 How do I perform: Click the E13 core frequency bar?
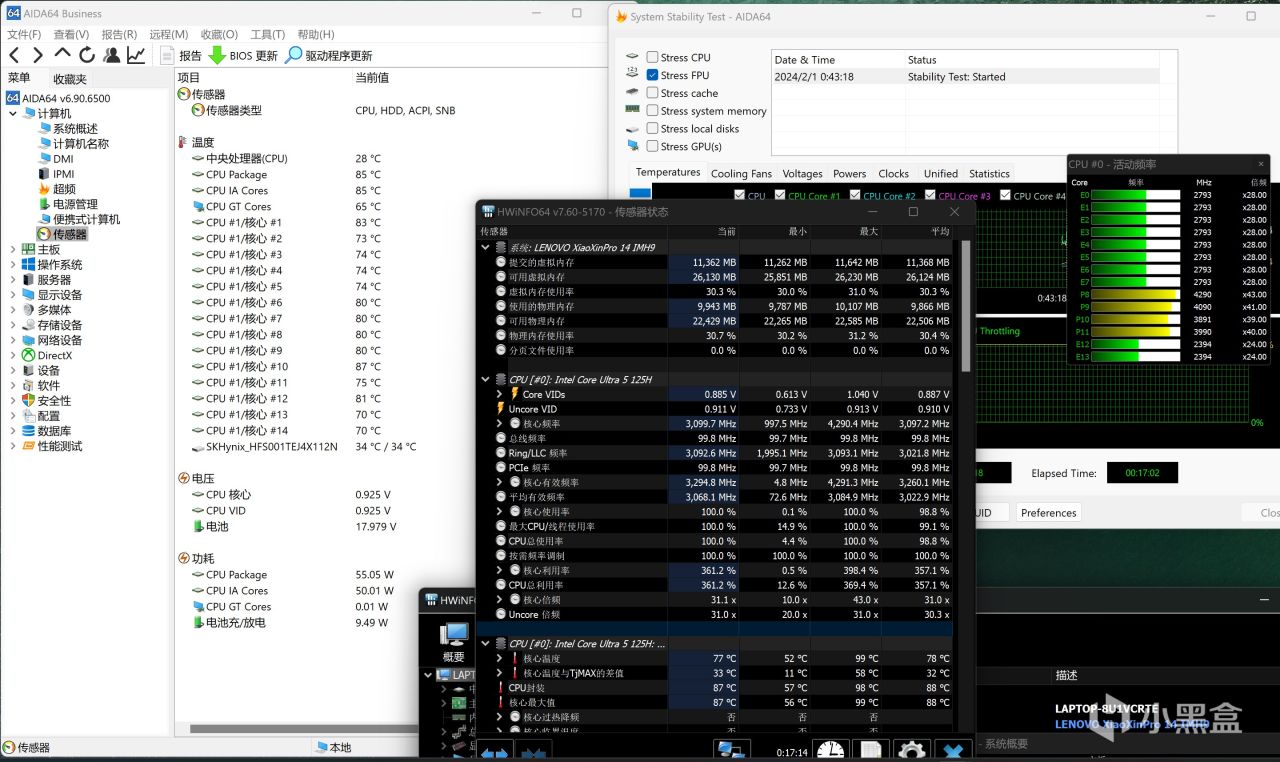tap(1136, 356)
